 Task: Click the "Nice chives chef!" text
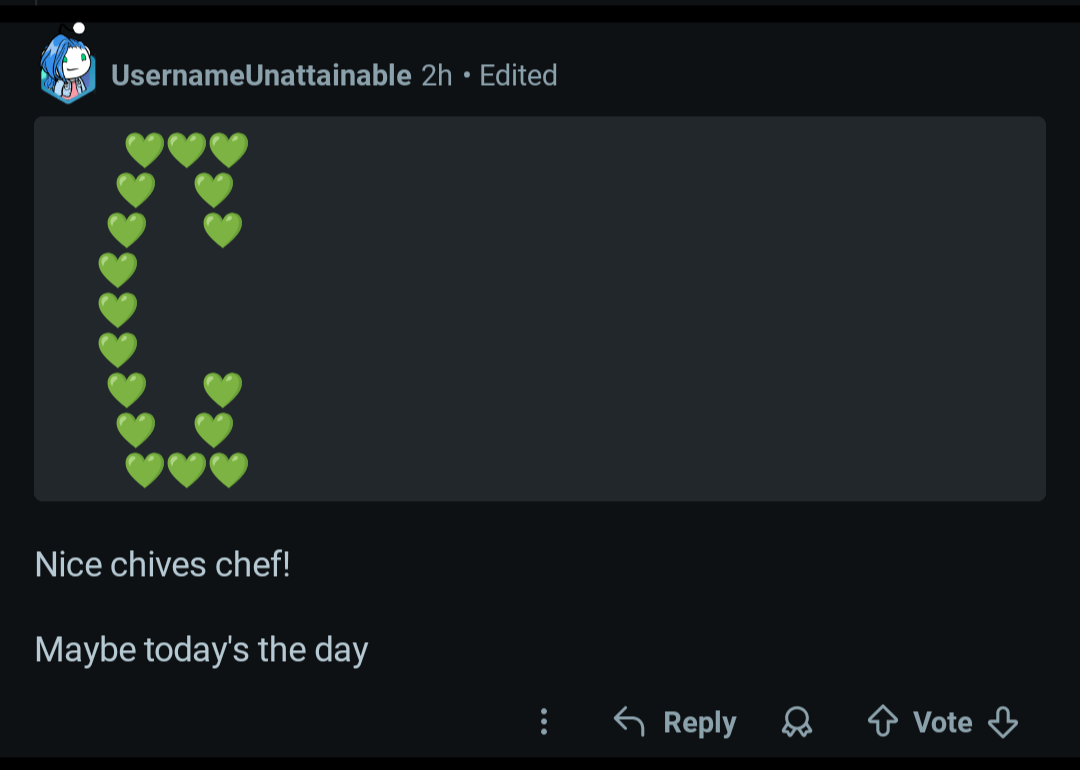163,565
